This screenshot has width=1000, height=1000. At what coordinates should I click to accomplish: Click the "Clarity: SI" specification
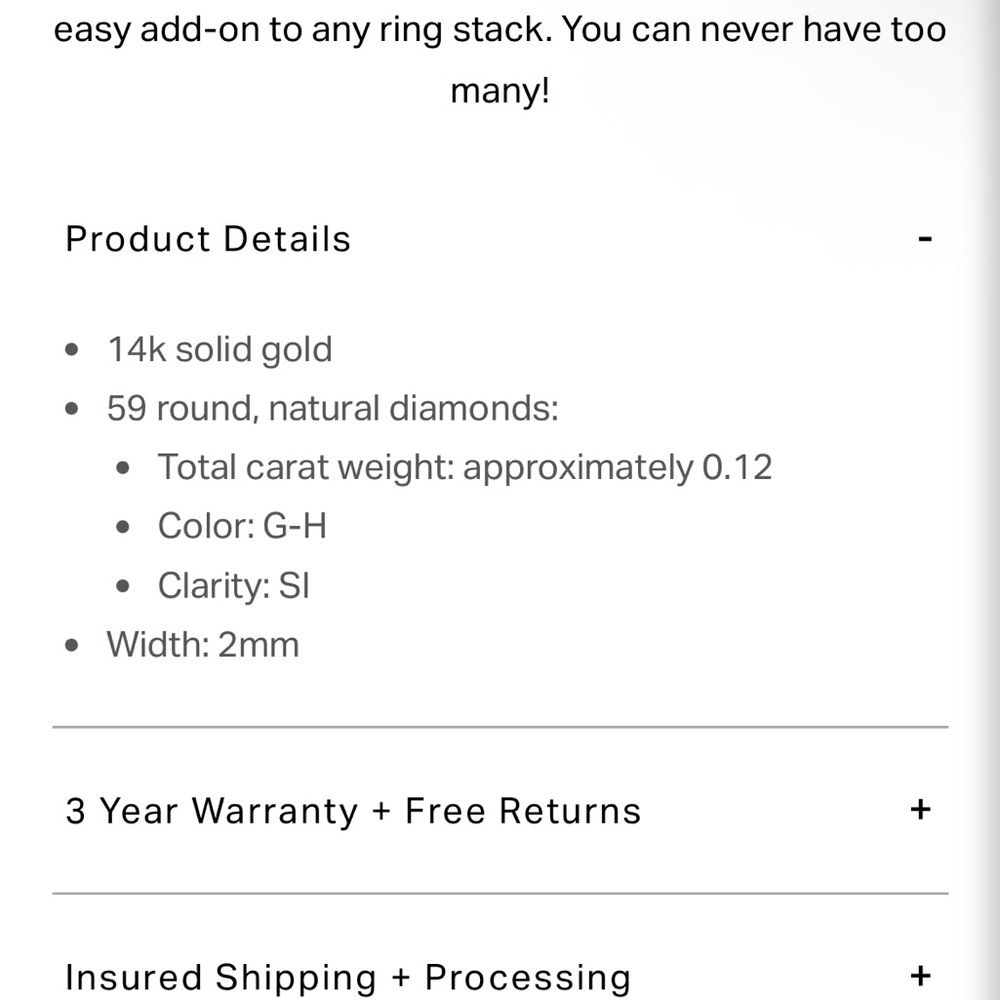pyautogui.click(x=234, y=586)
